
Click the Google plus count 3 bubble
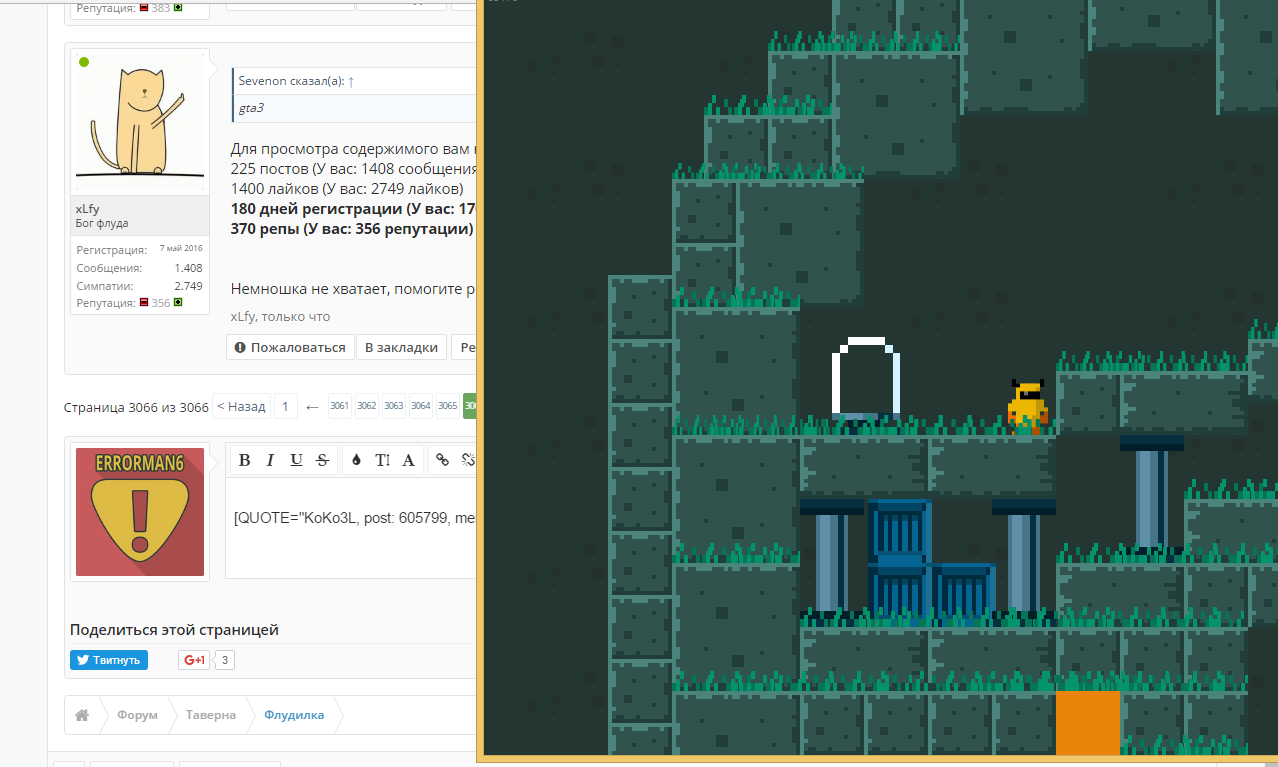pos(225,660)
